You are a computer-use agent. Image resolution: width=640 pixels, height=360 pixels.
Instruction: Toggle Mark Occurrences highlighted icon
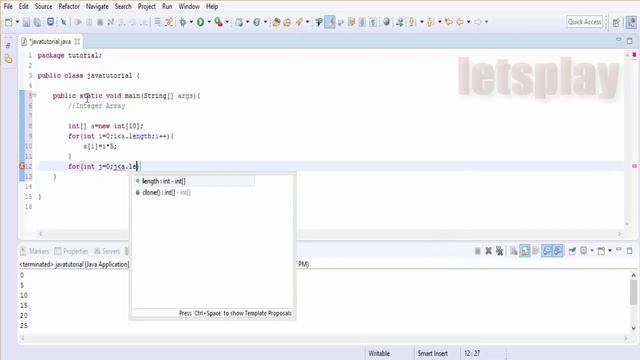tap(330, 22)
